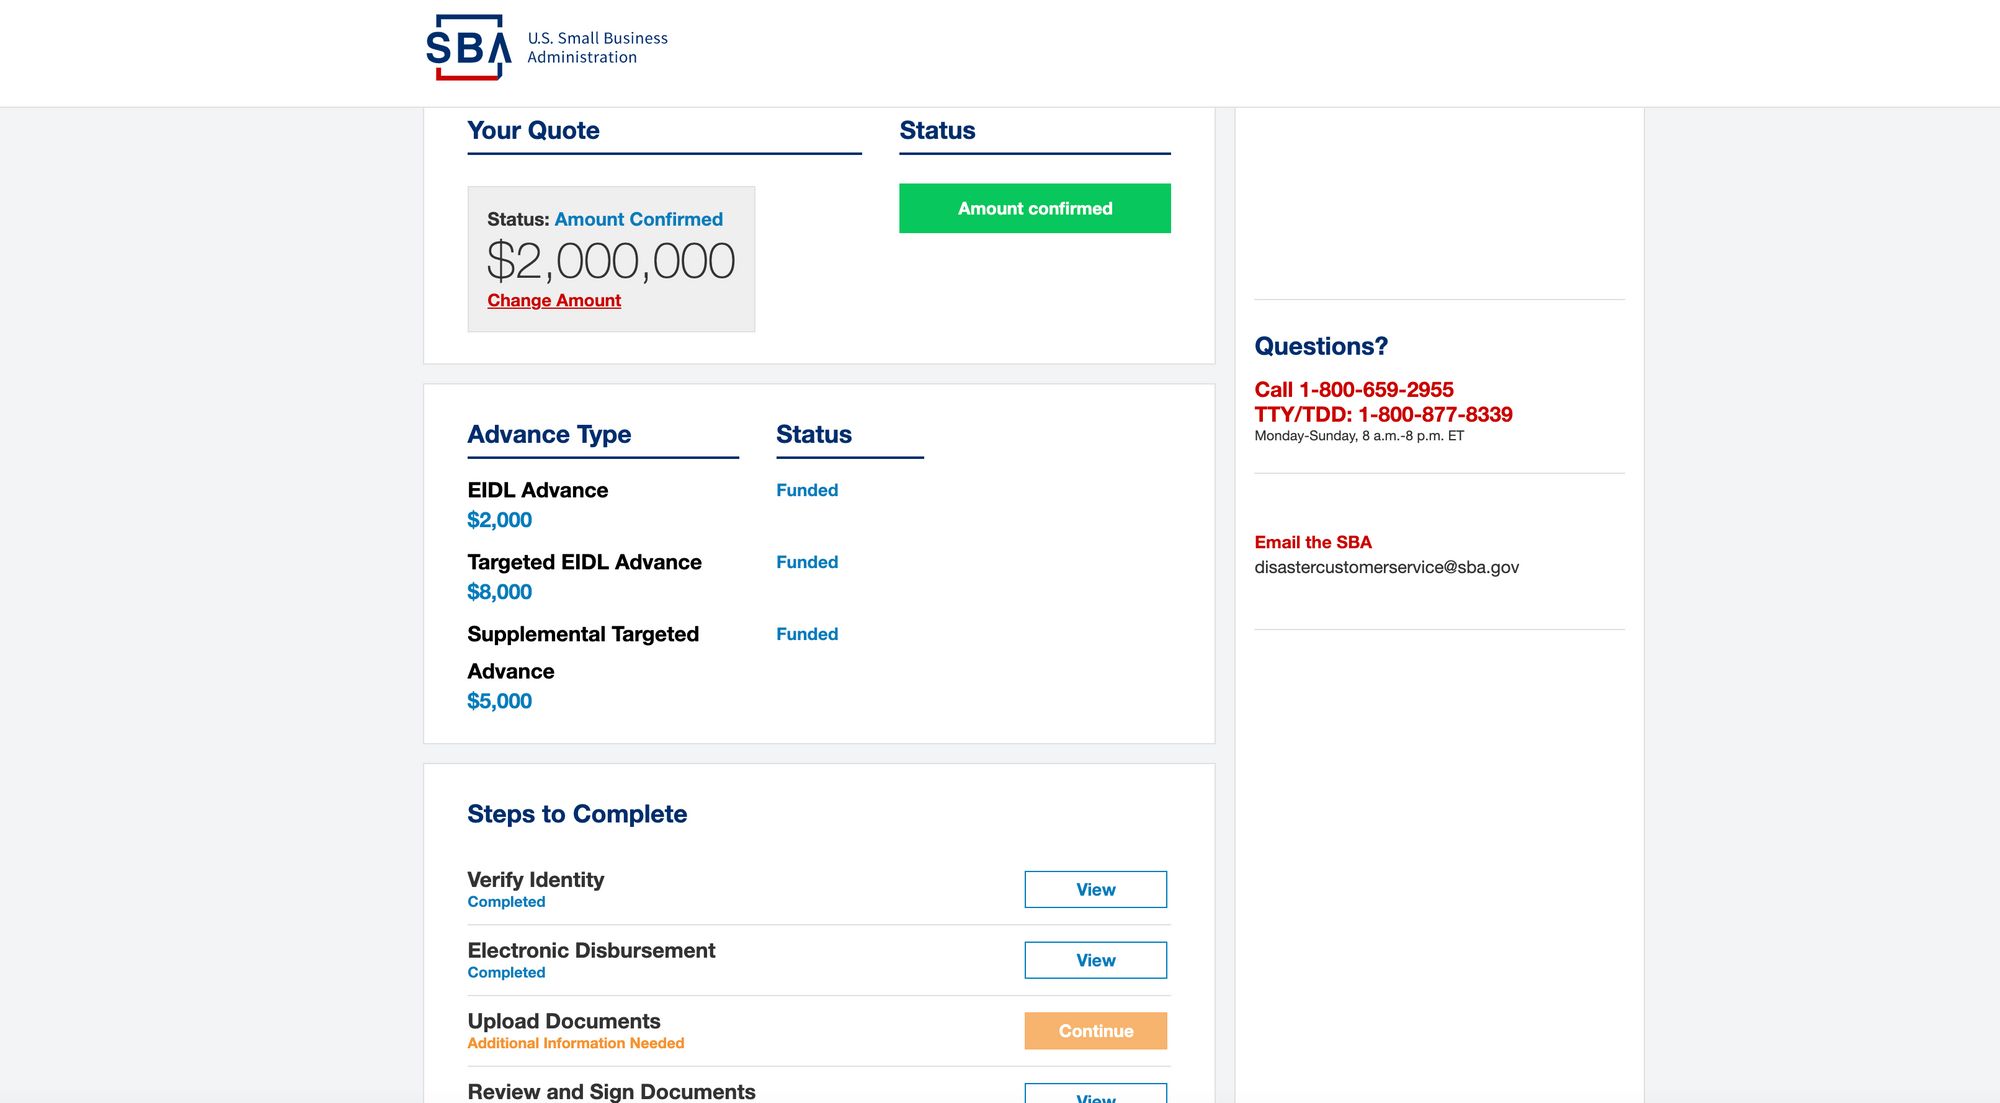Click the Change Amount link
The width and height of the screenshot is (2000, 1103).
554,300
